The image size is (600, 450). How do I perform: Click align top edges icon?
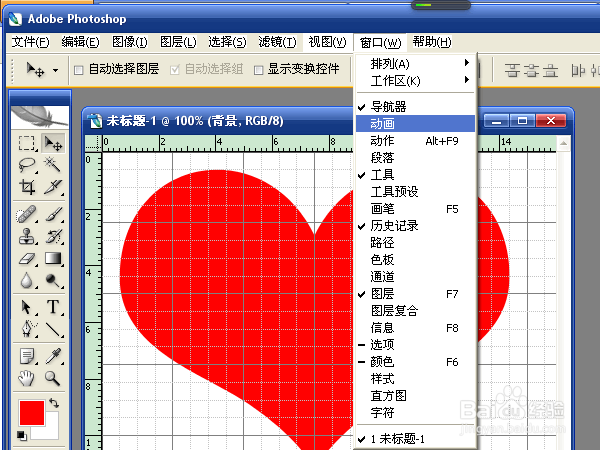click(x=512, y=71)
